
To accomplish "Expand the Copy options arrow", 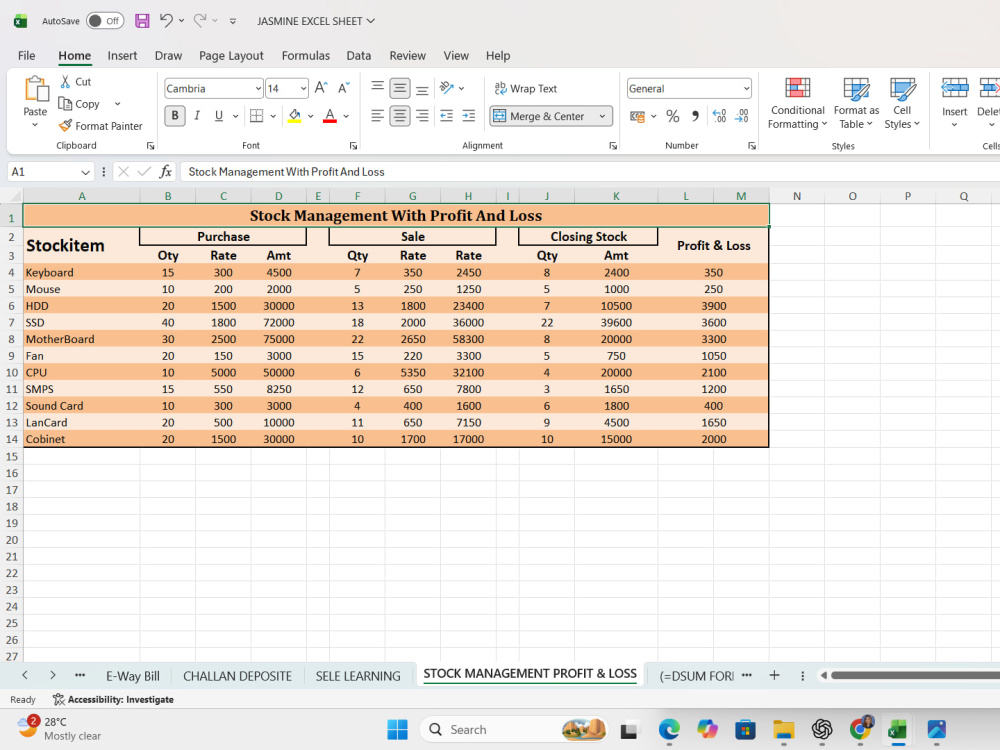I will pyautogui.click(x=117, y=103).
